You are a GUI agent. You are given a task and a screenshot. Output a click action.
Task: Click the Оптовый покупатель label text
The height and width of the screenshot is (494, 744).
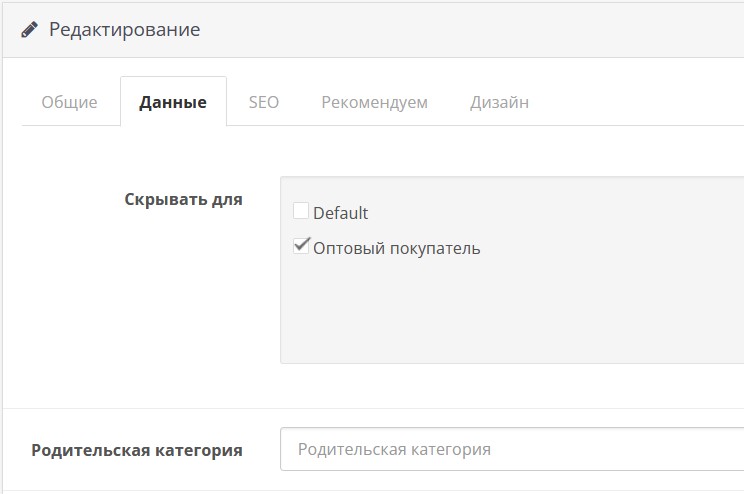coord(397,248)
